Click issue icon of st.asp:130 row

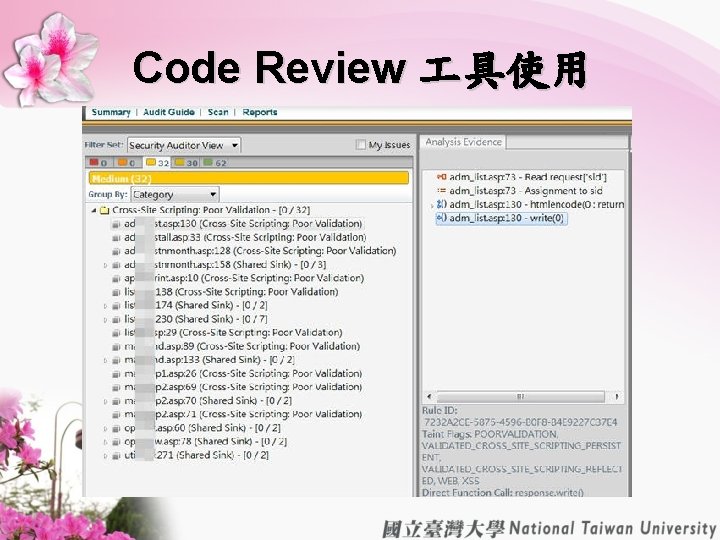[116, 224]
